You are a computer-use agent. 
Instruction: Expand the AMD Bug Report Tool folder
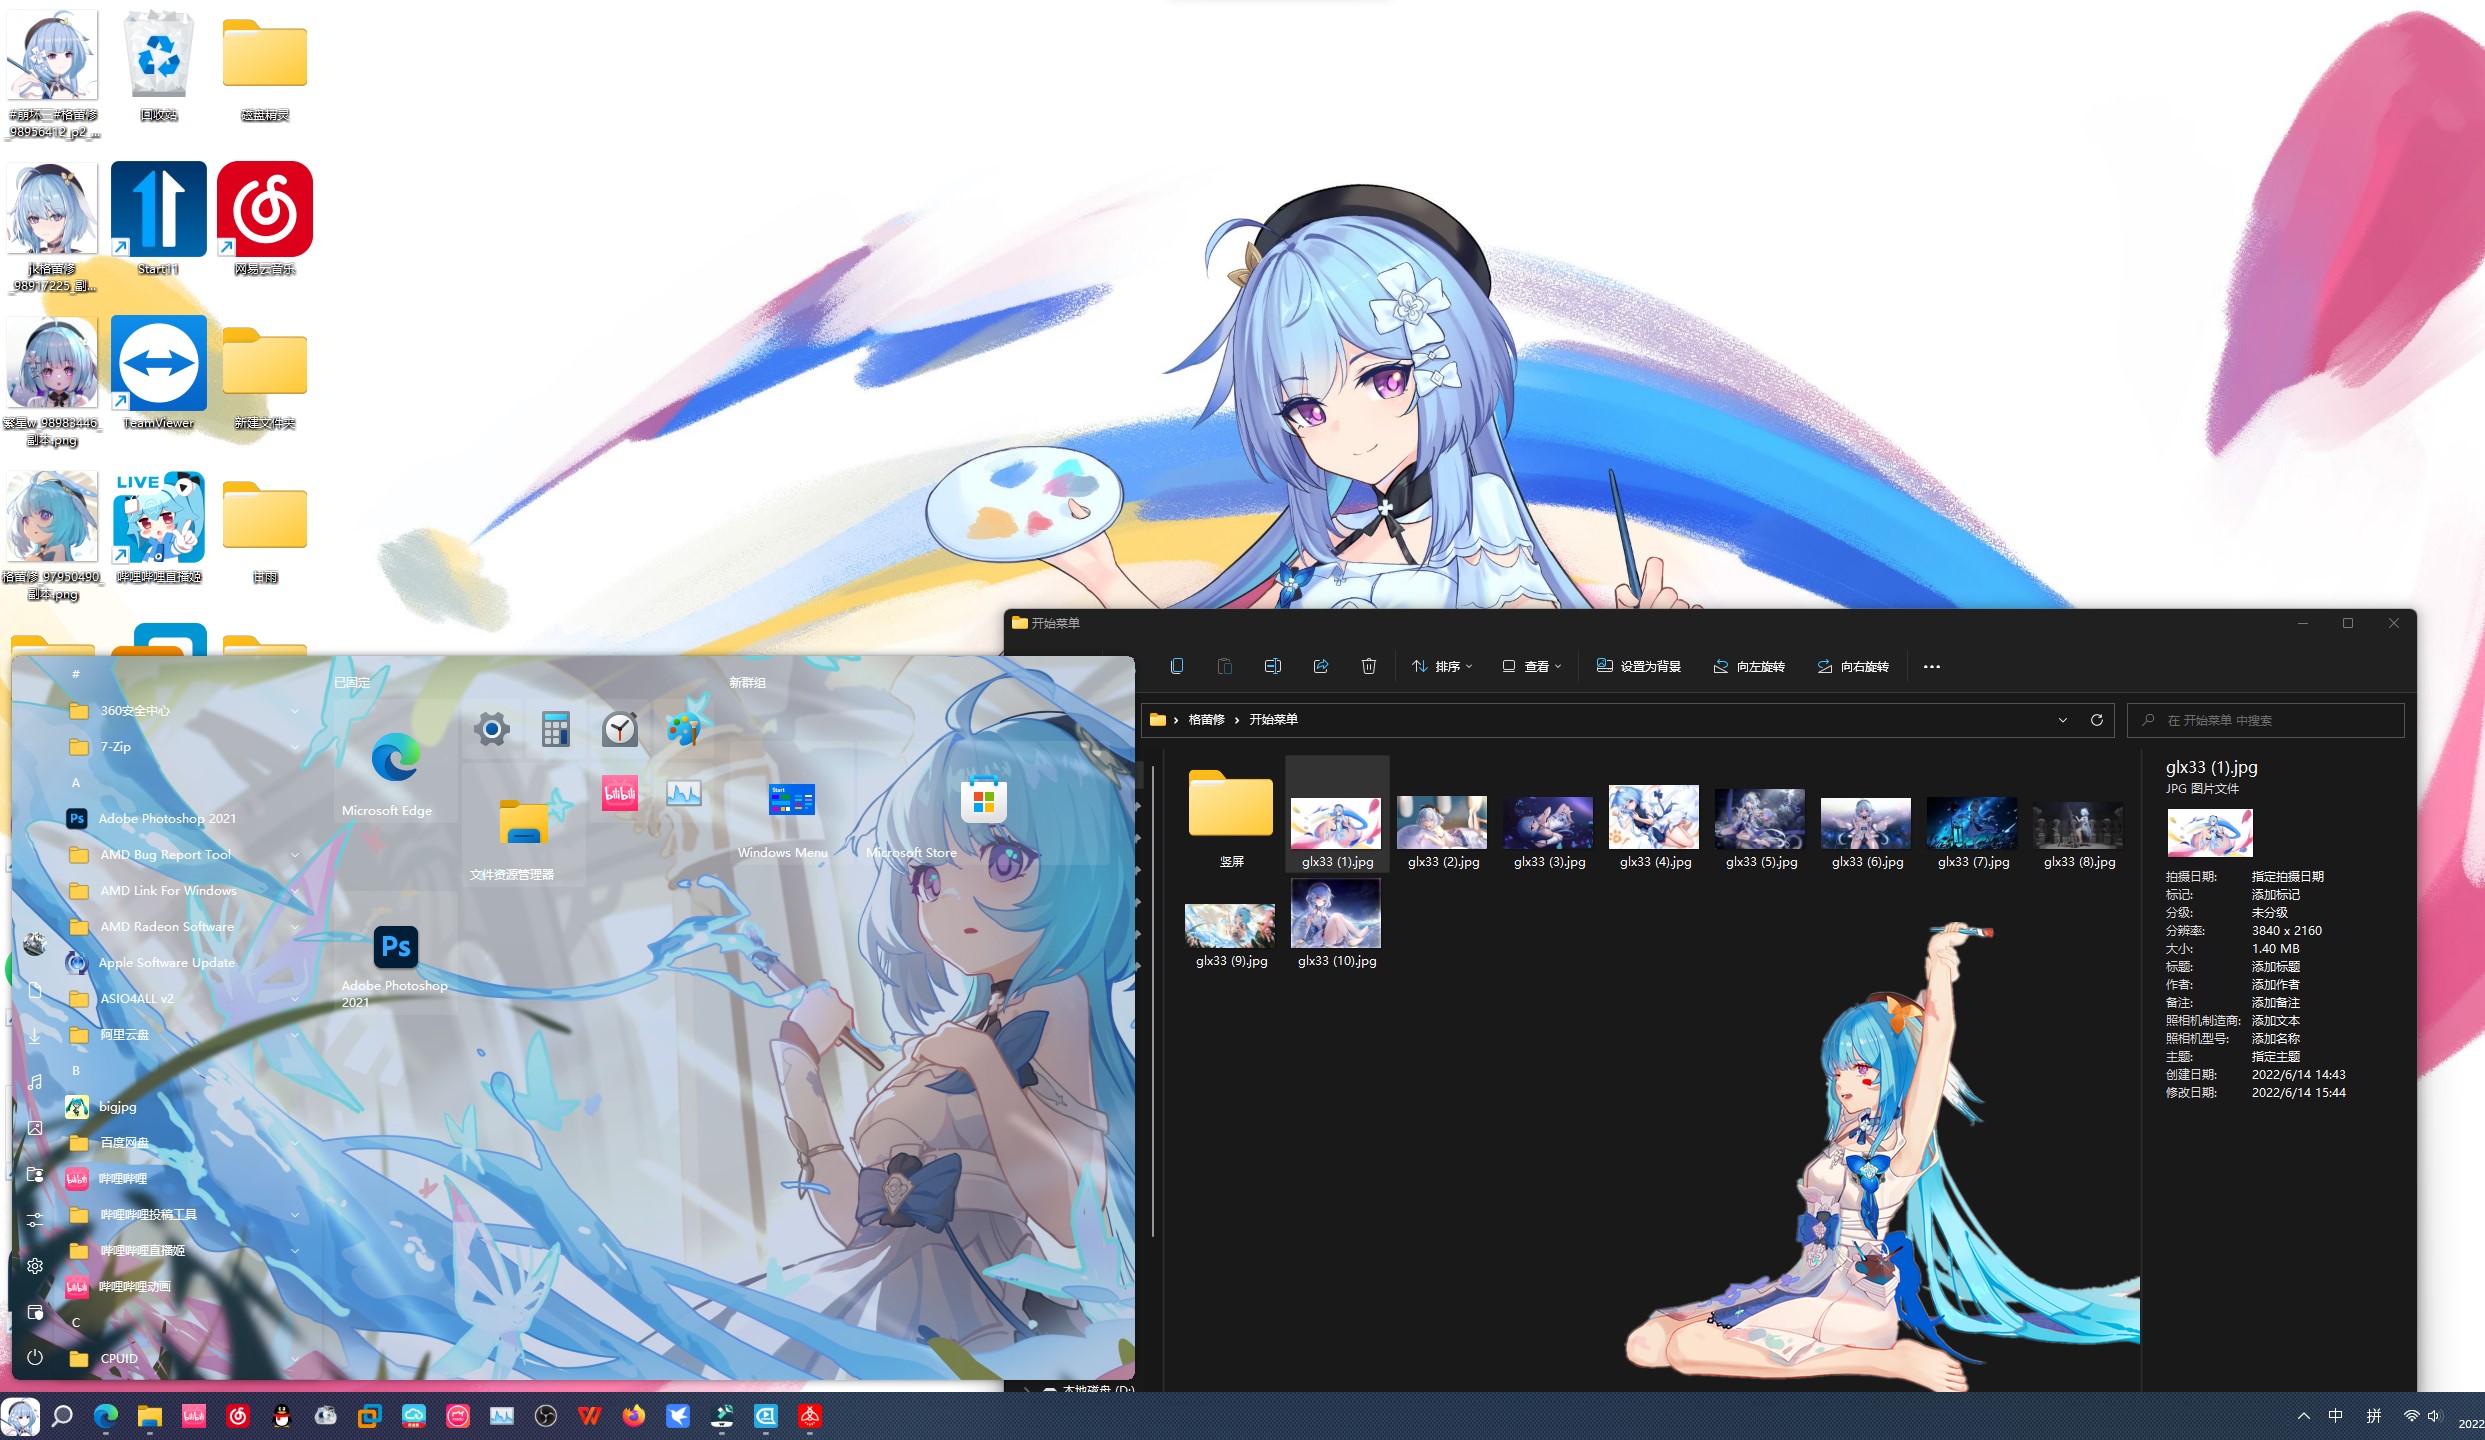coord(294,855)
